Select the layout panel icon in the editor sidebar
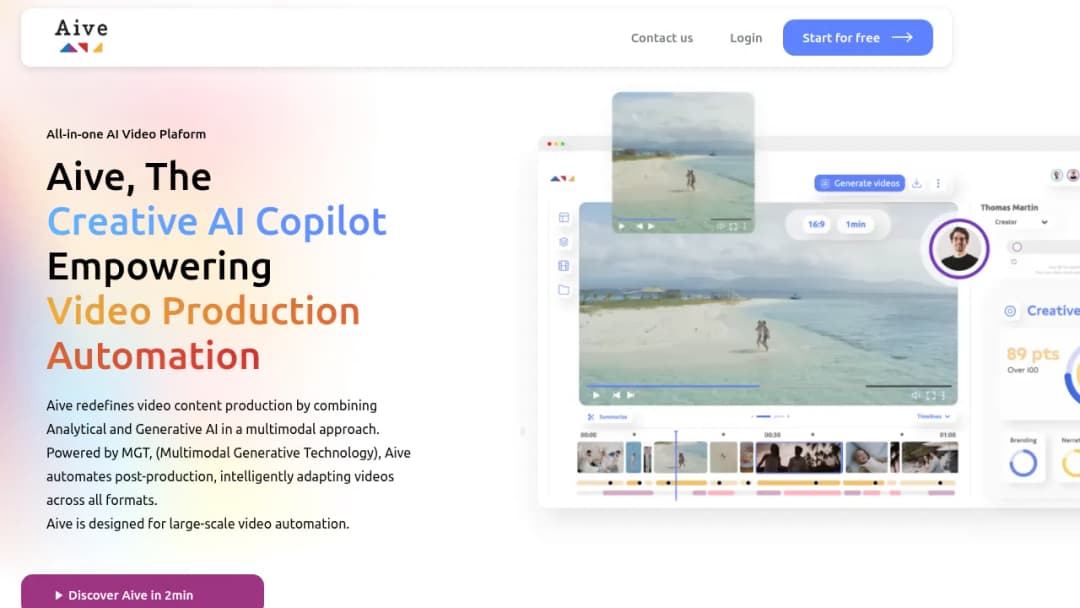 point(563,218)
